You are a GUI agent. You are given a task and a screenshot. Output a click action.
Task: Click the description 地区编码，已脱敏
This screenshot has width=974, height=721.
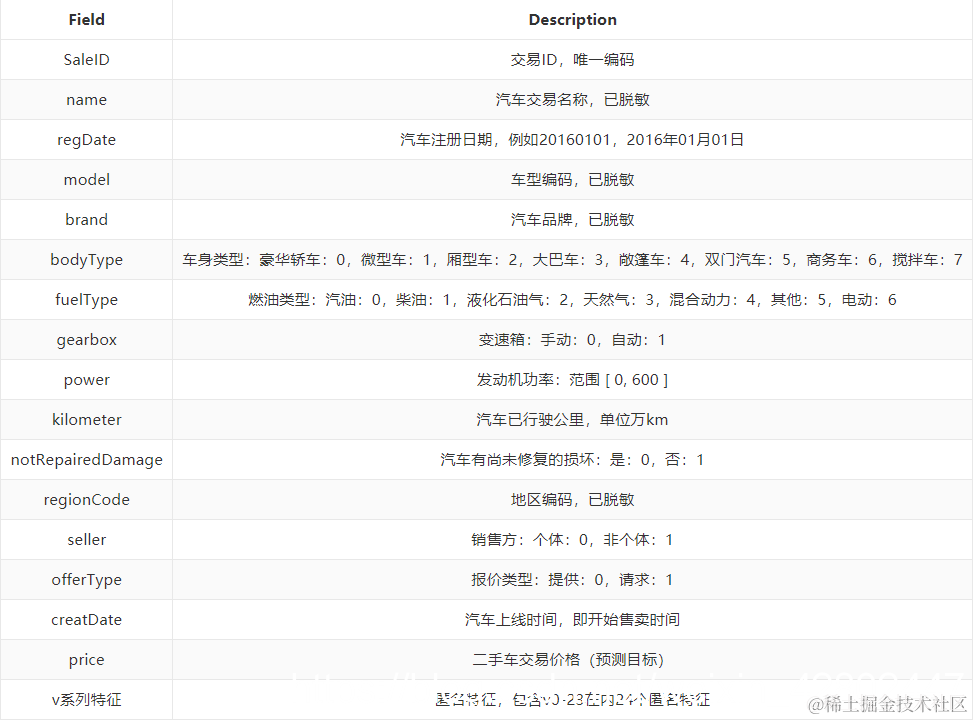(573, 499)
